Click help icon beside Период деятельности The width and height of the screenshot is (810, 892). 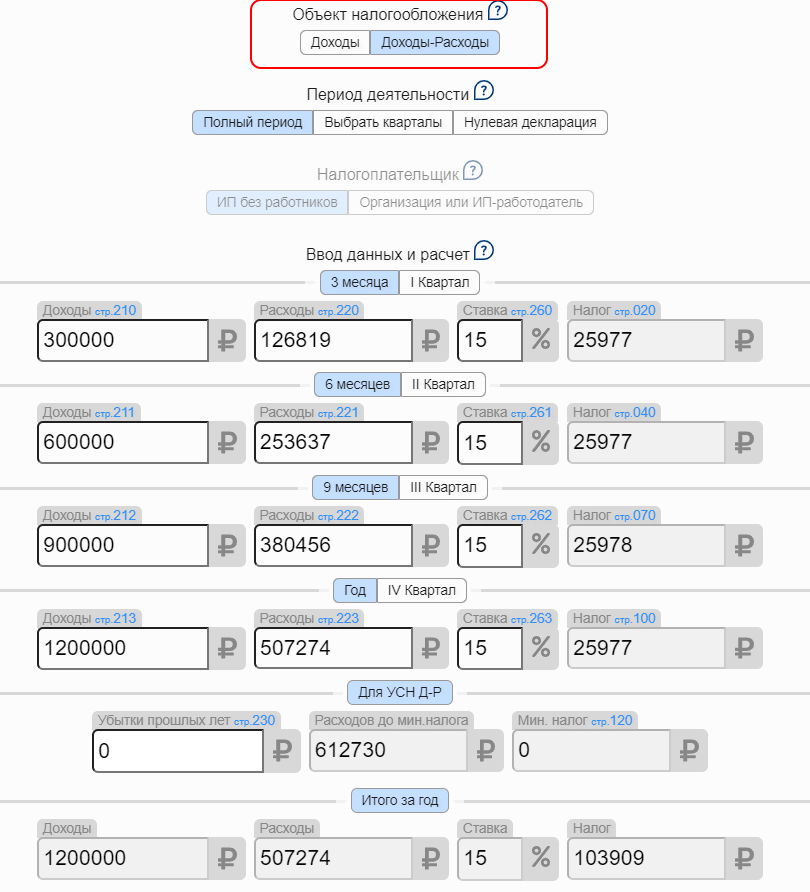[x=484, y=92]
